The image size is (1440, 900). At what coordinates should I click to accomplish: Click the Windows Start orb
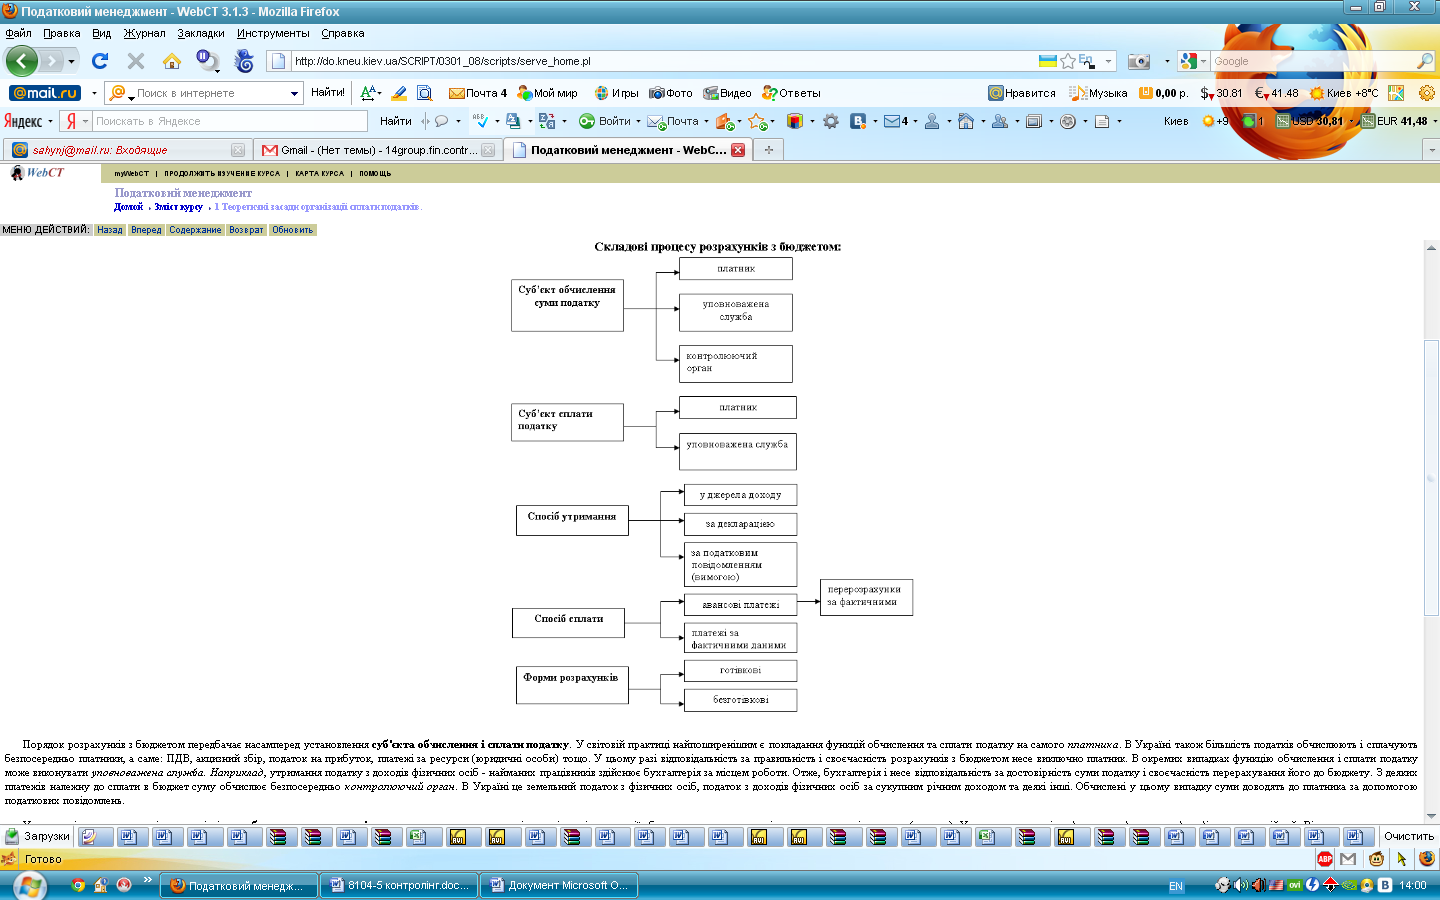(29, 885)
